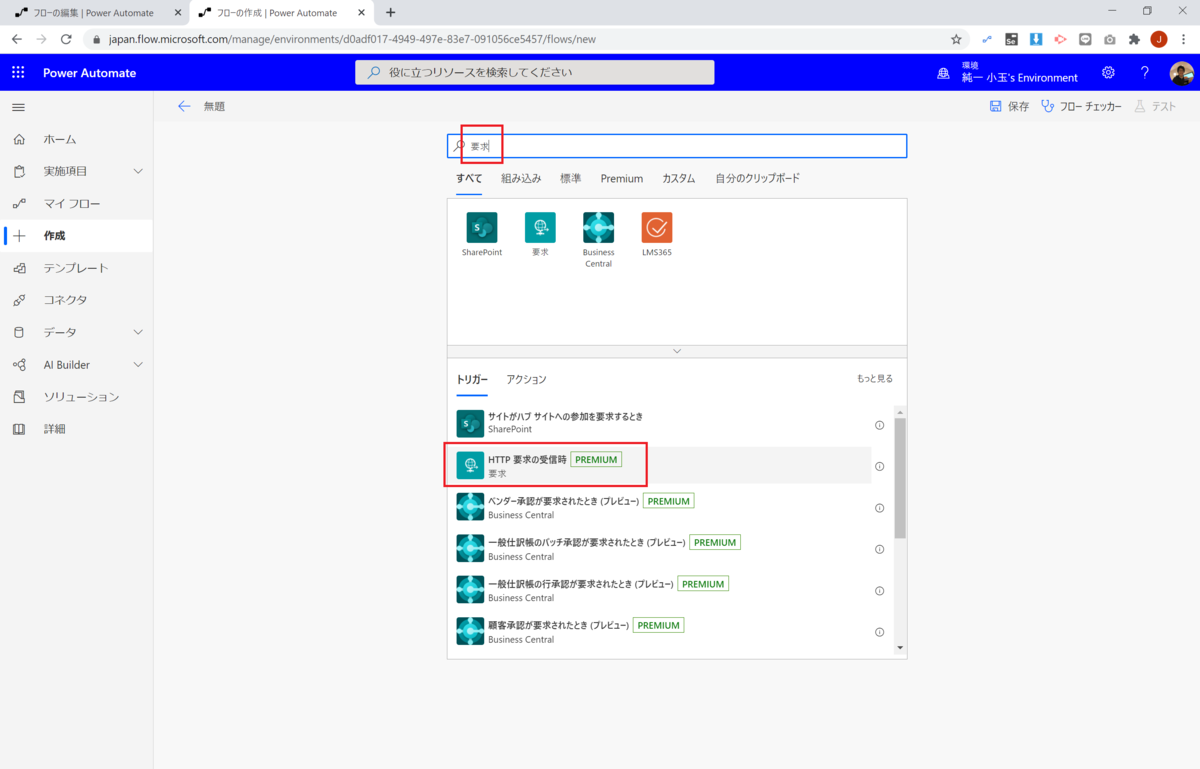Screen dimensions: 1200x769
Task: Switch to the 標準 tab
Action: pos(570,178)
